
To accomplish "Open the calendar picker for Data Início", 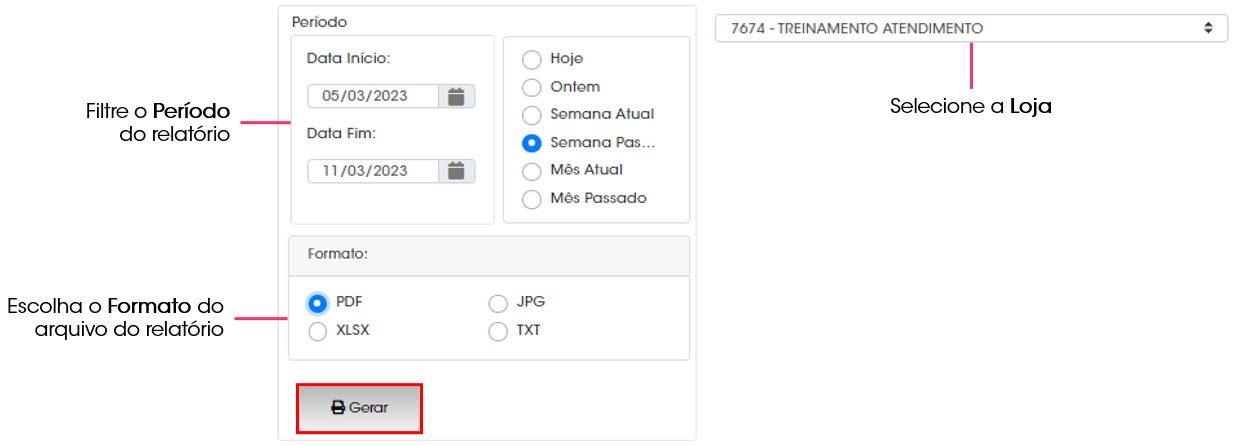I will (457, 96).
